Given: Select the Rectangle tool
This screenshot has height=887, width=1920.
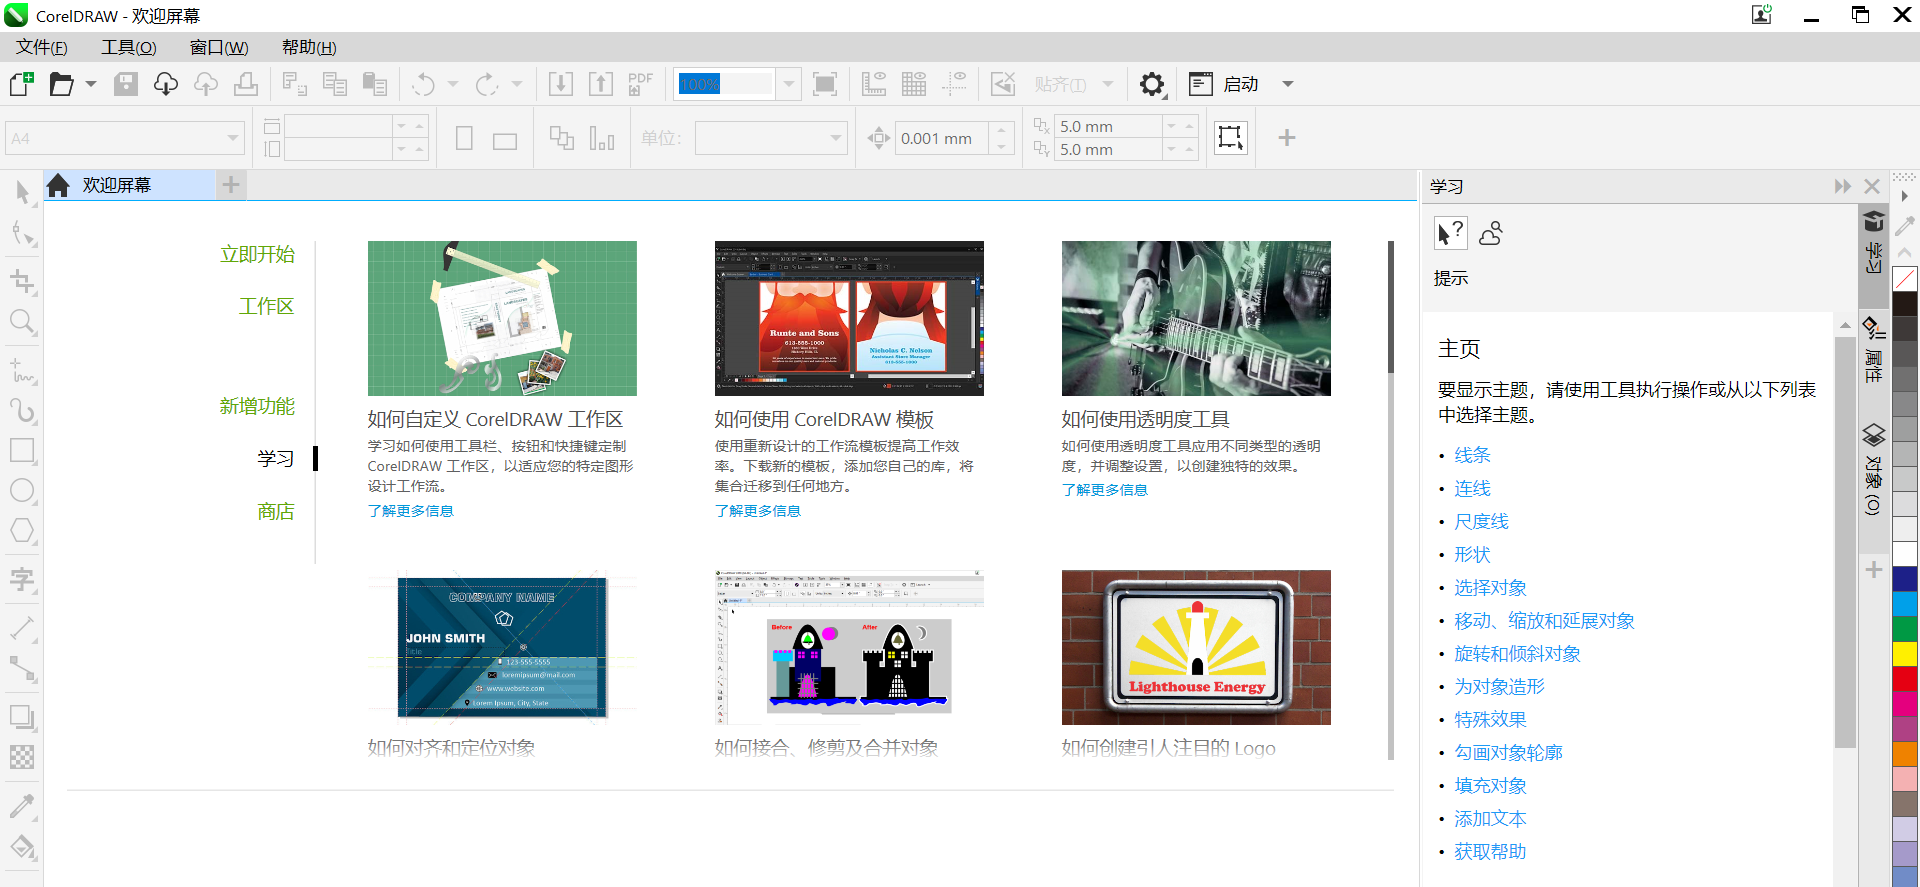Looking at the screenshot, I should (22, 450).
